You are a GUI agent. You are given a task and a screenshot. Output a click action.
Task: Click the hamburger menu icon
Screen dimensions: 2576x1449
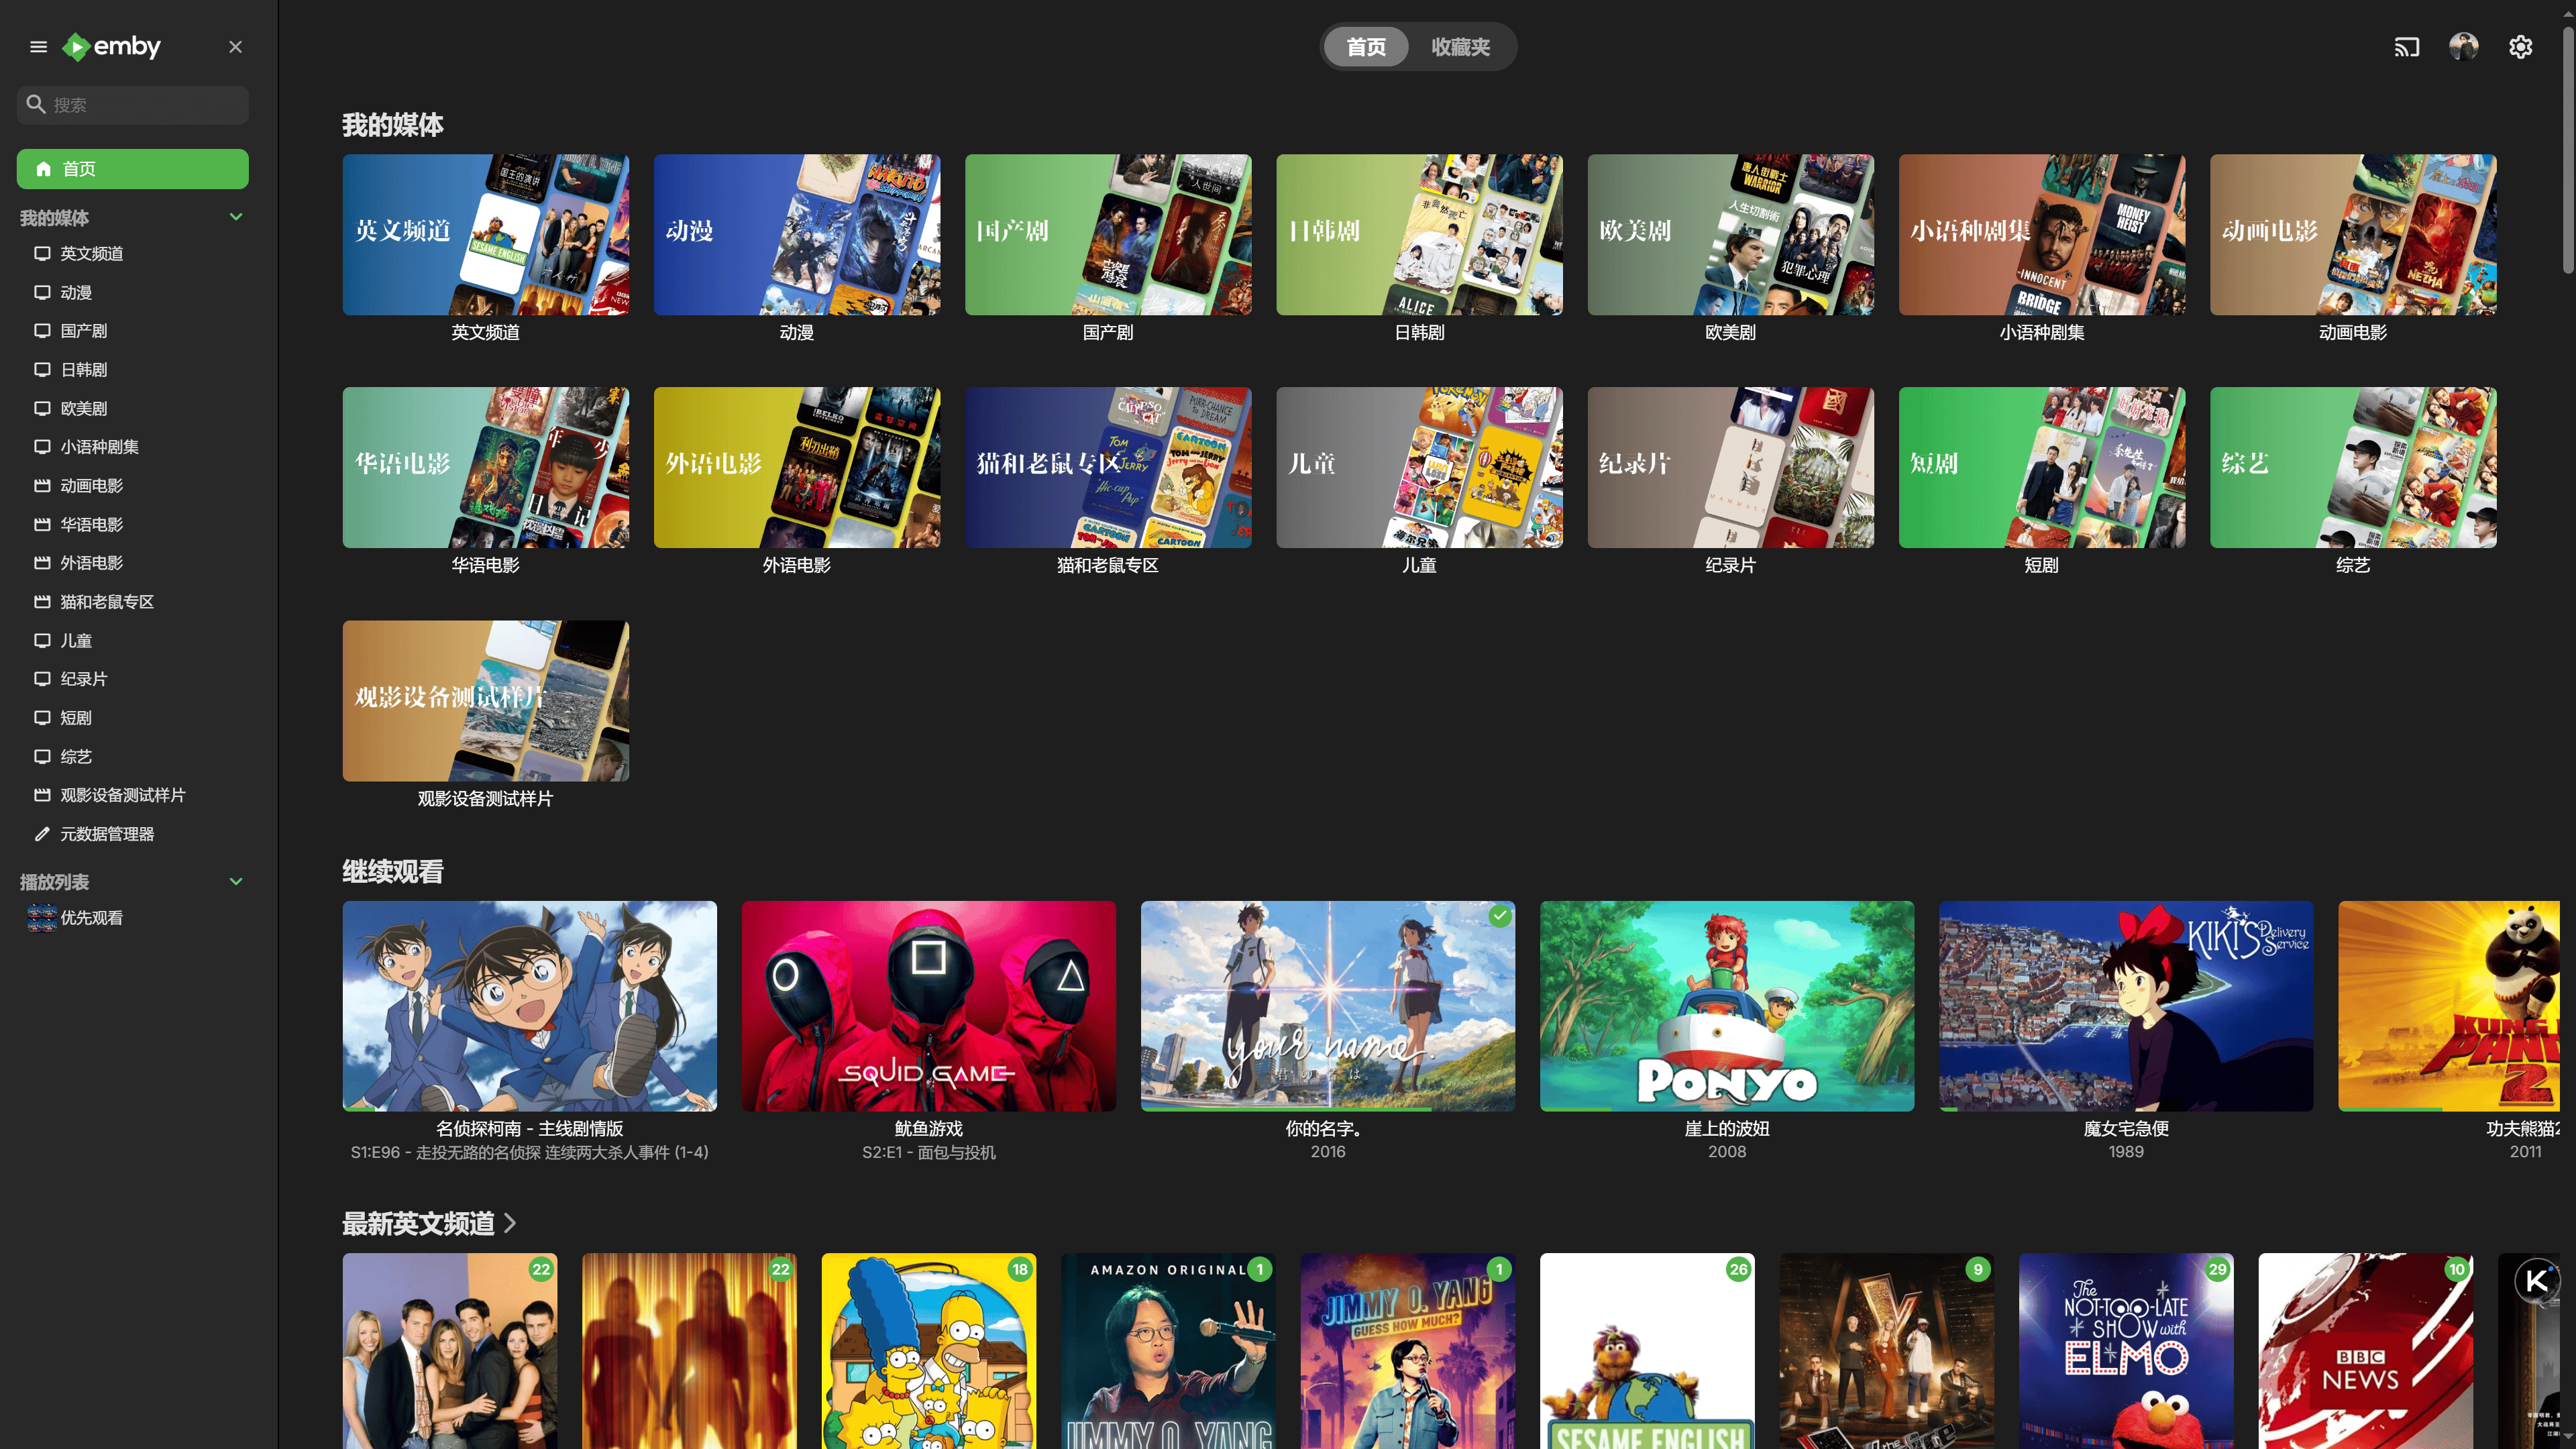38,47
